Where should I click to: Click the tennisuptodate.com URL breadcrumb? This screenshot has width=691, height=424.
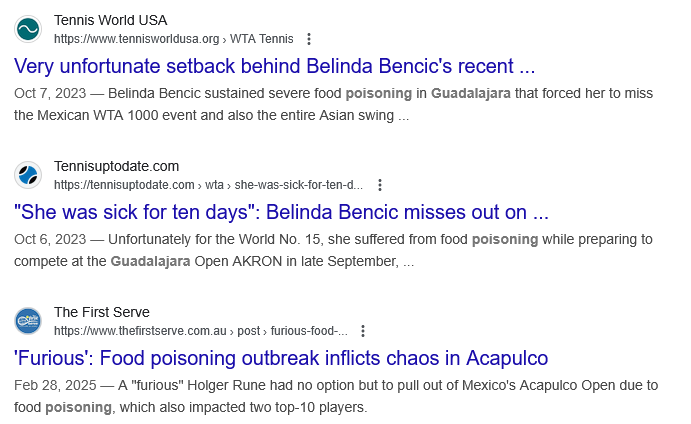click(124, 185)
